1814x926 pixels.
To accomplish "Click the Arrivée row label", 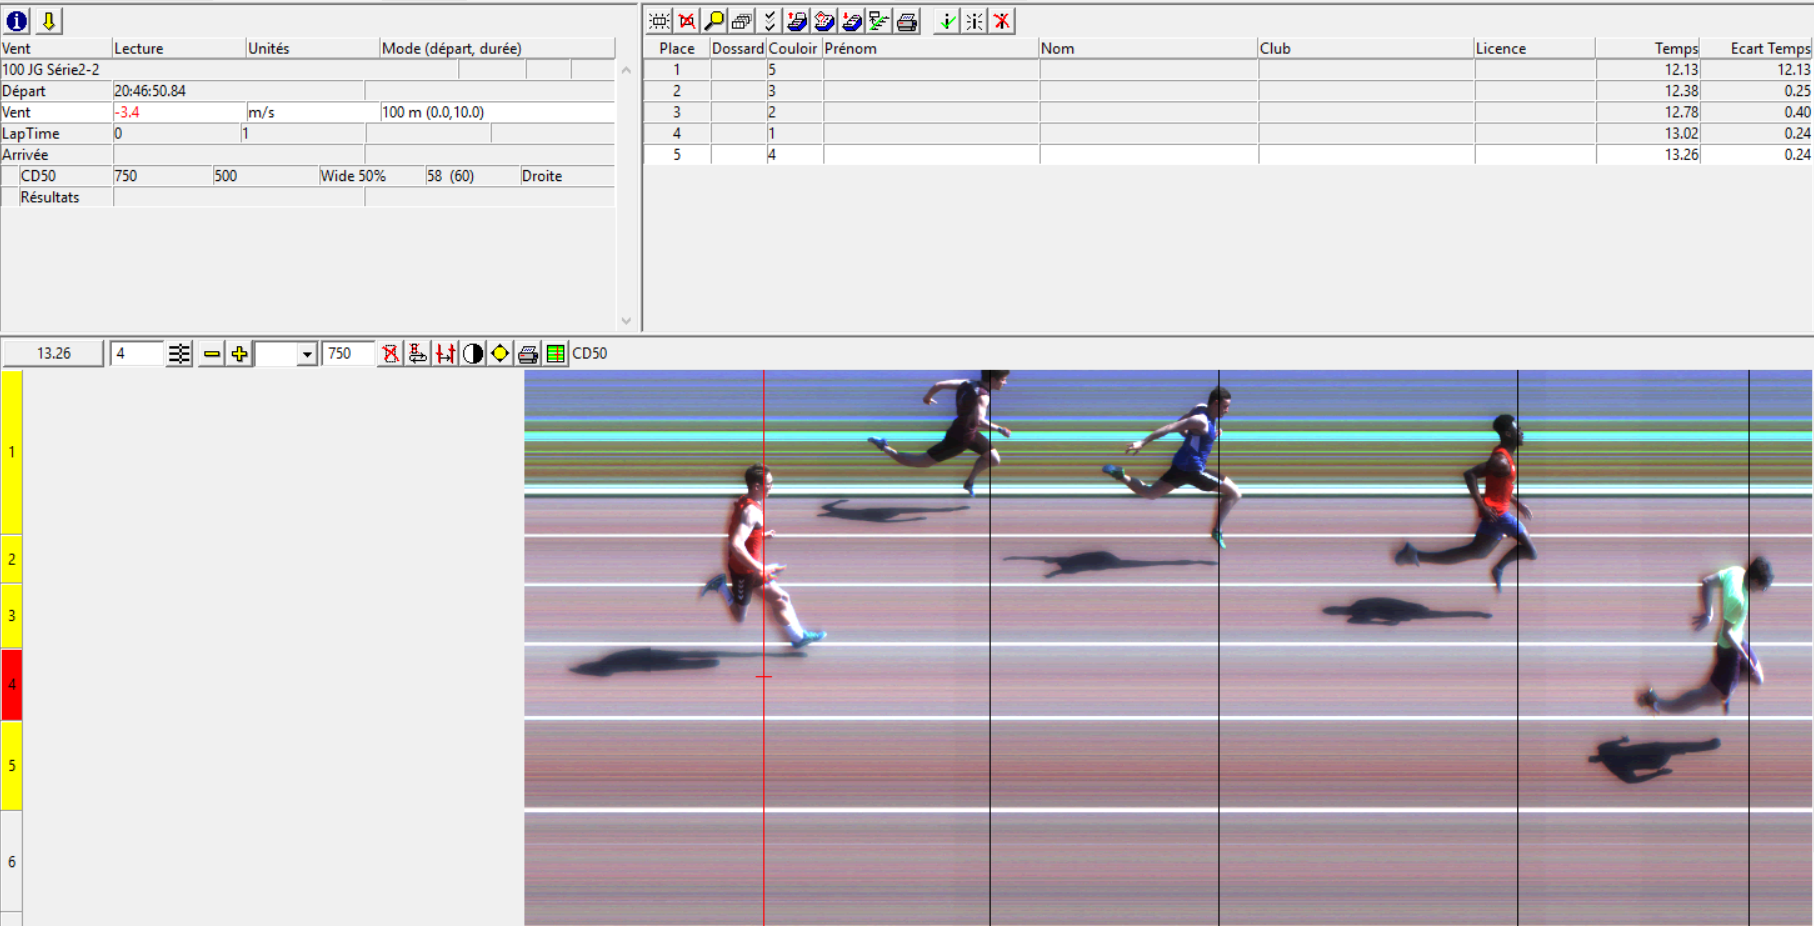I will coord(25,155).
